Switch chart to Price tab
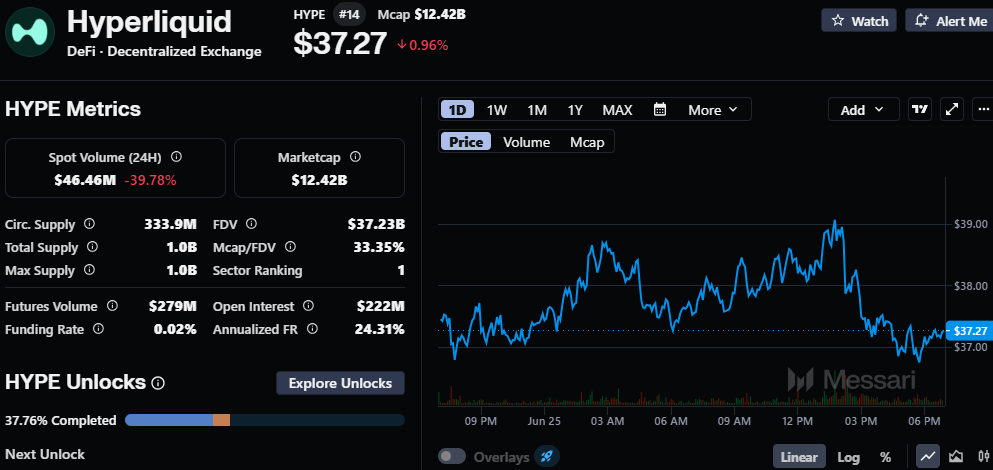Screen dimensions: 993x470 click(466, 142)
